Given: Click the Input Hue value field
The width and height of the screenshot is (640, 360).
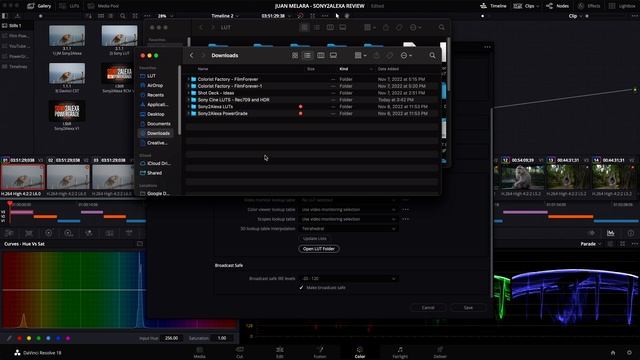Looking at the screenshot, I should tap(172, 338).
